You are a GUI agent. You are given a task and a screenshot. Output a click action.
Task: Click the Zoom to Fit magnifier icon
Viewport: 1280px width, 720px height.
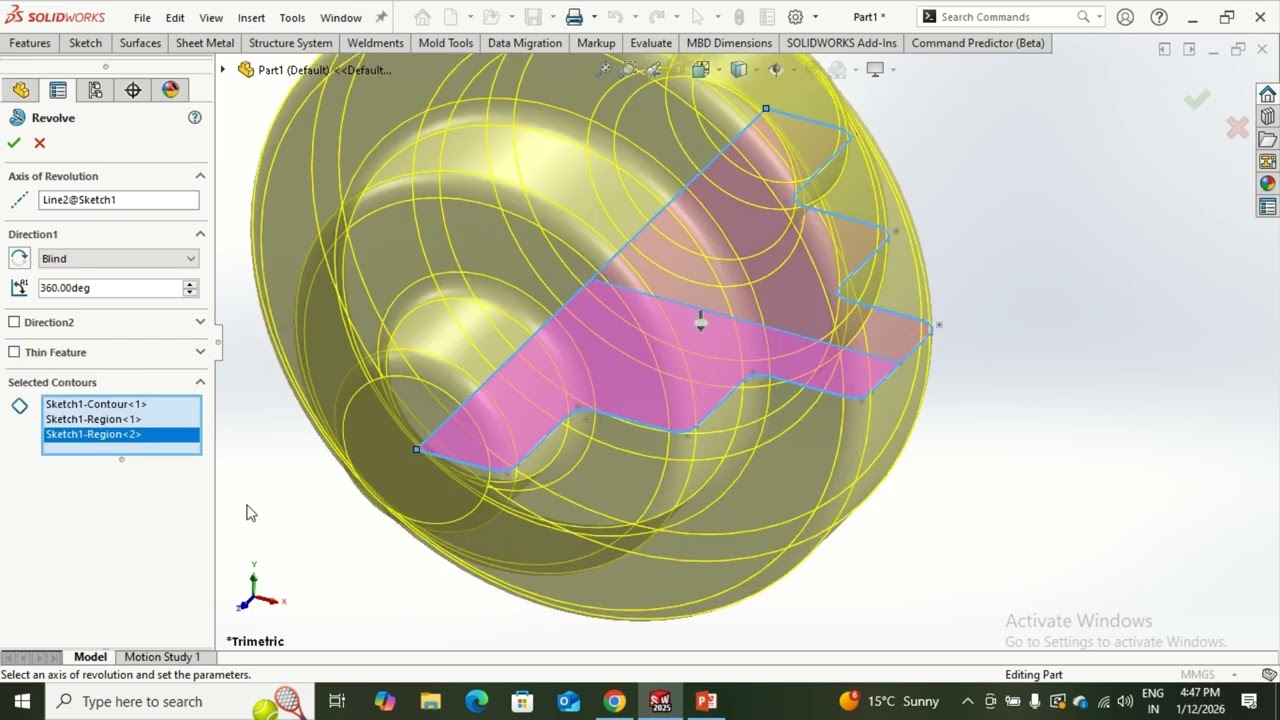[604, 69]
